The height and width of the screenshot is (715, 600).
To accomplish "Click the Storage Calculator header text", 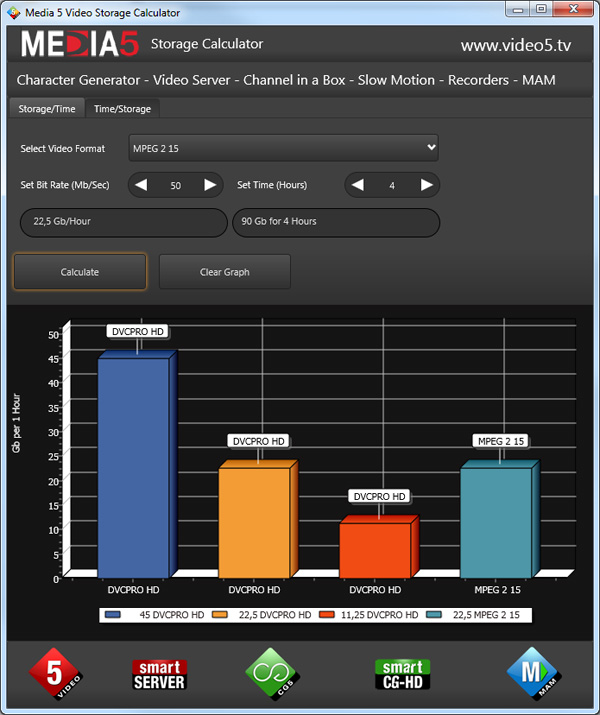I will (207, 44).
